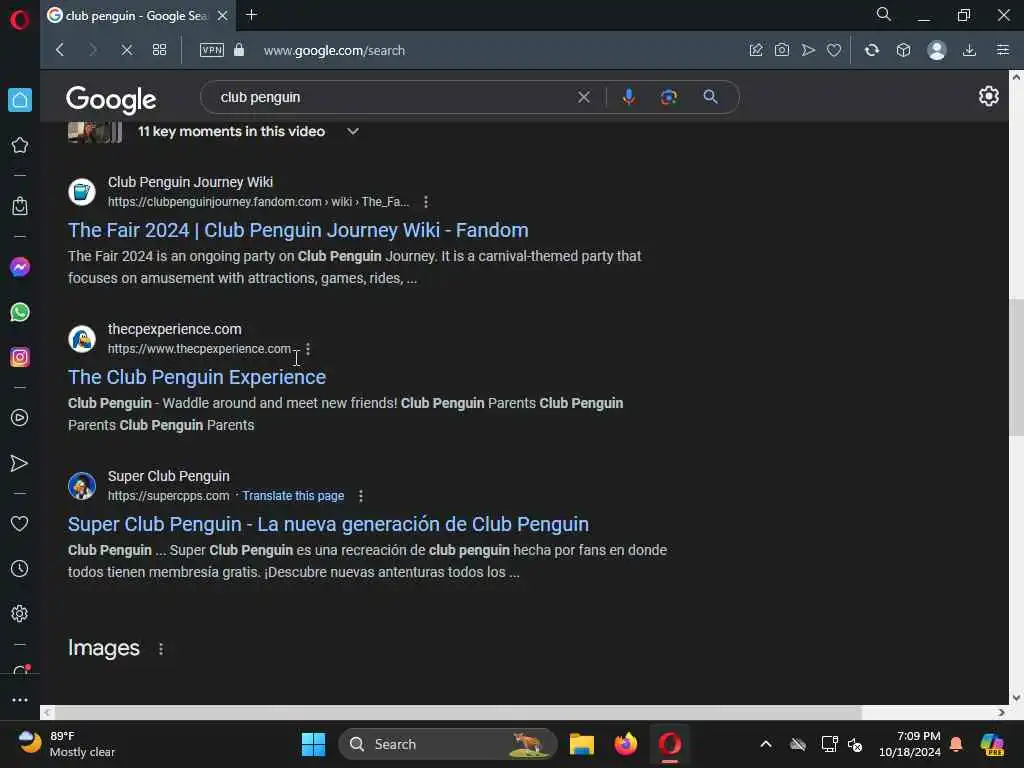
Task: Open Super Club Penguin result link
Action: point(328,524)
